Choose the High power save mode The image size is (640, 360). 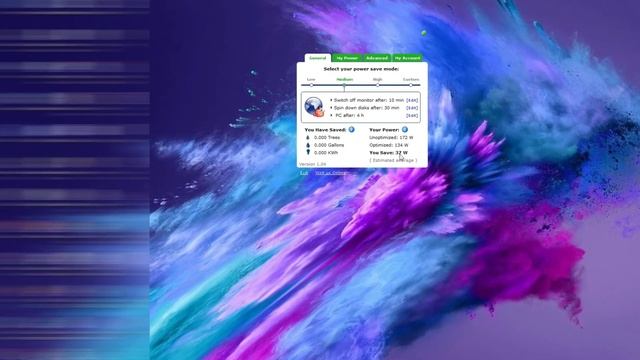[x=378, y=85]
